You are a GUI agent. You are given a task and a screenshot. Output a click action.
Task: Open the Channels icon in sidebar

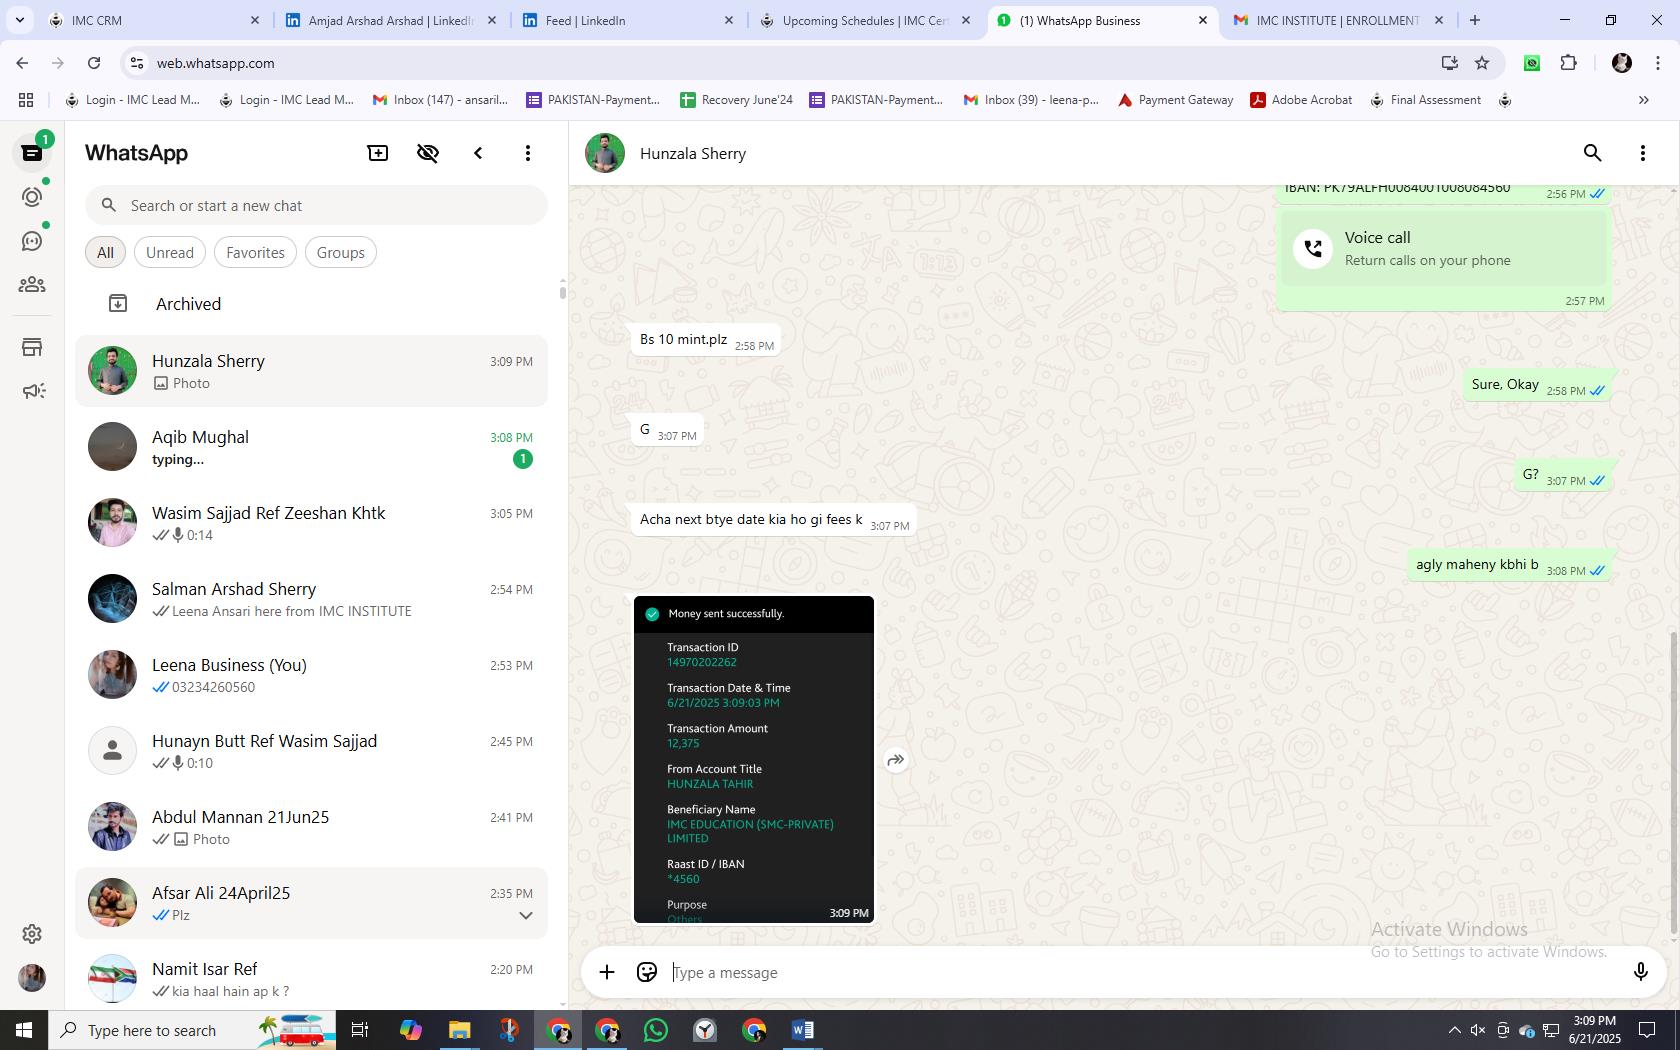click(32, 241)
